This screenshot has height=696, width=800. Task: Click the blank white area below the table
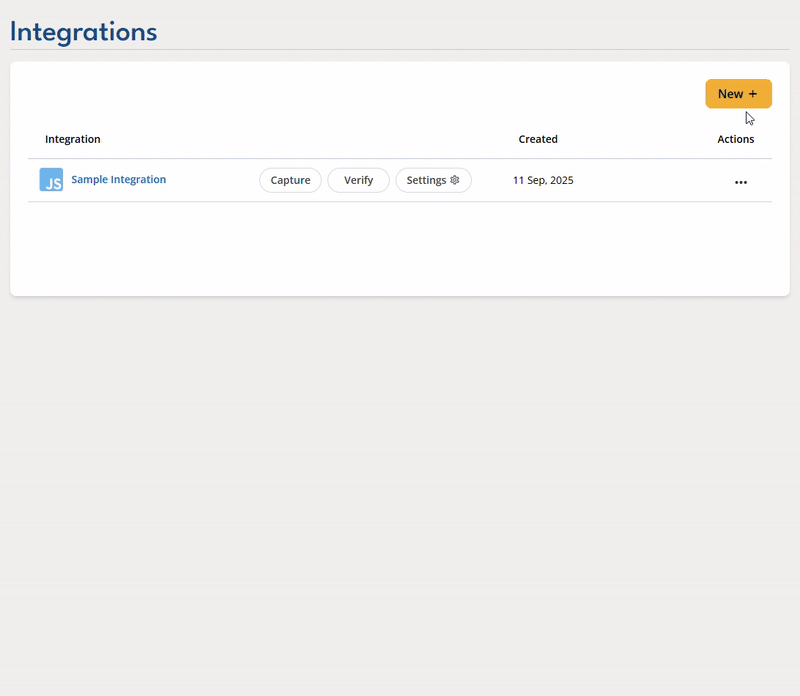400,250
